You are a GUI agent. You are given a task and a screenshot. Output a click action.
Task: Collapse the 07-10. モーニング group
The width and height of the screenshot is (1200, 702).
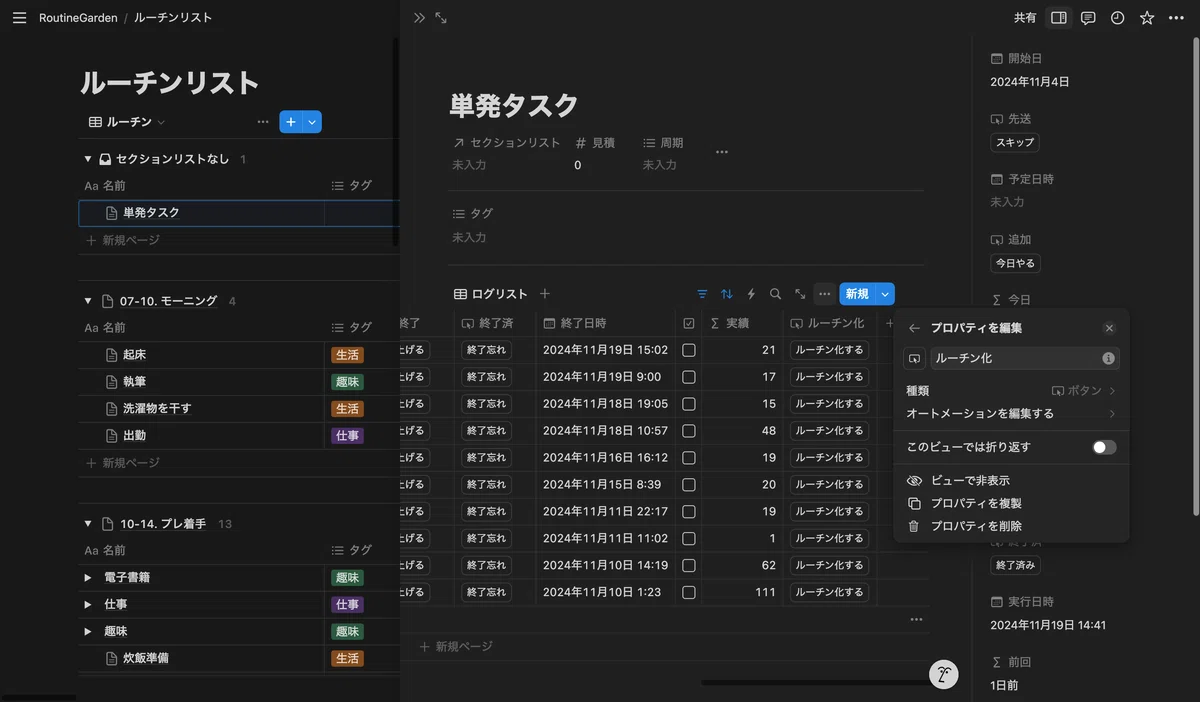tap(88, 301)
